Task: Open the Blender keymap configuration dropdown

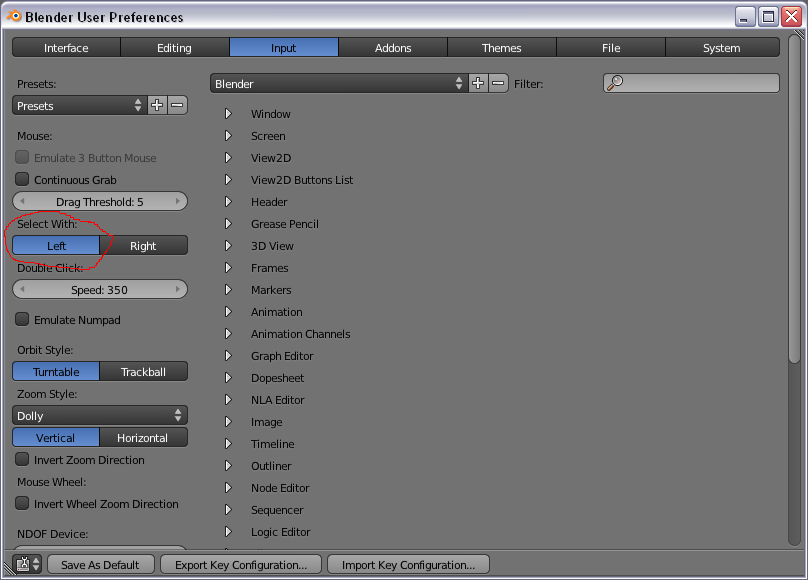Action: pos(339,83)
